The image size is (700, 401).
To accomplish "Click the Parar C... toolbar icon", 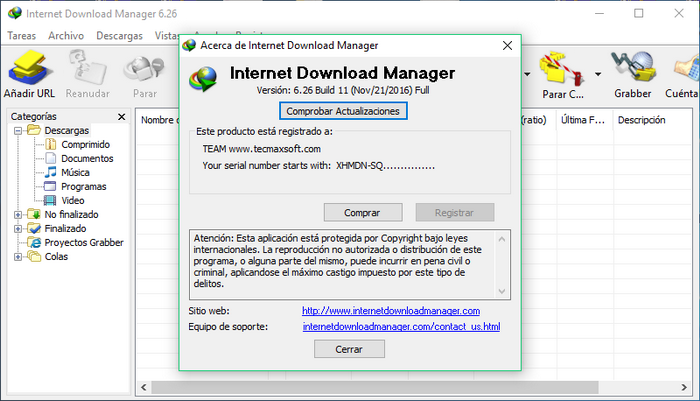I will pyautogui.click(x=562, y=68).
